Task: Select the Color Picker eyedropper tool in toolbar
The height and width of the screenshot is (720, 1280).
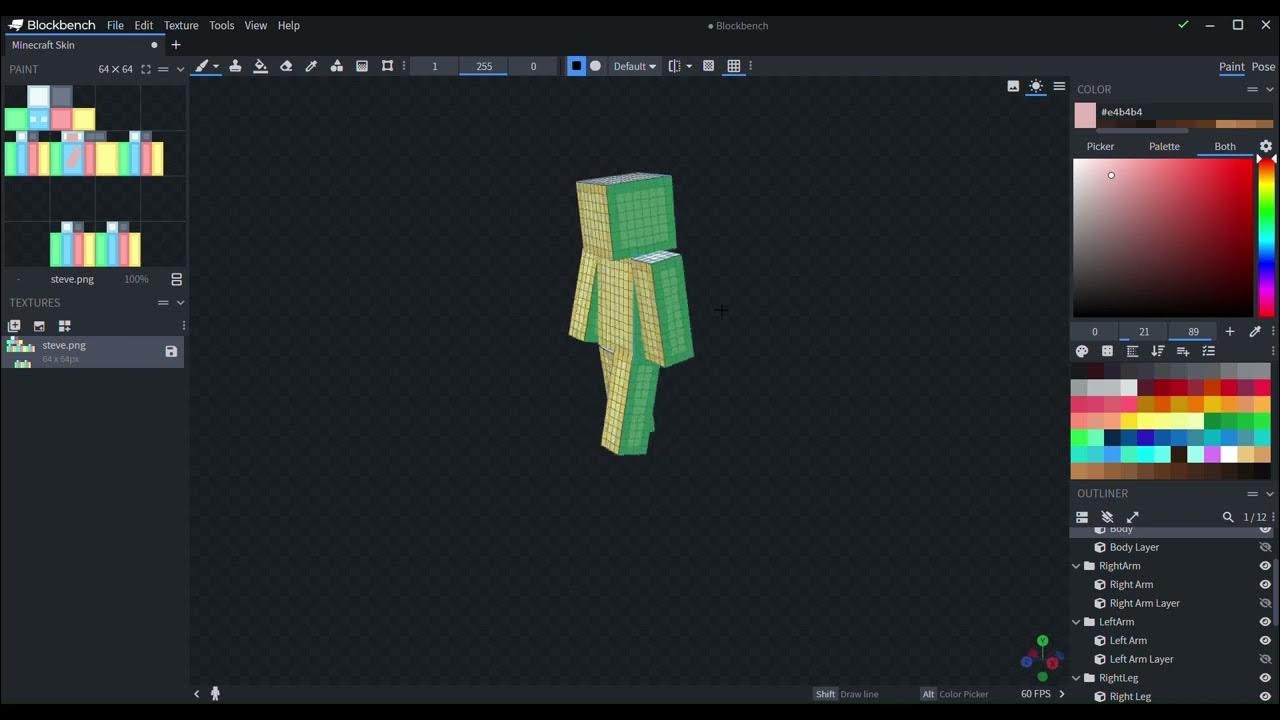Action: click(311, 66)
